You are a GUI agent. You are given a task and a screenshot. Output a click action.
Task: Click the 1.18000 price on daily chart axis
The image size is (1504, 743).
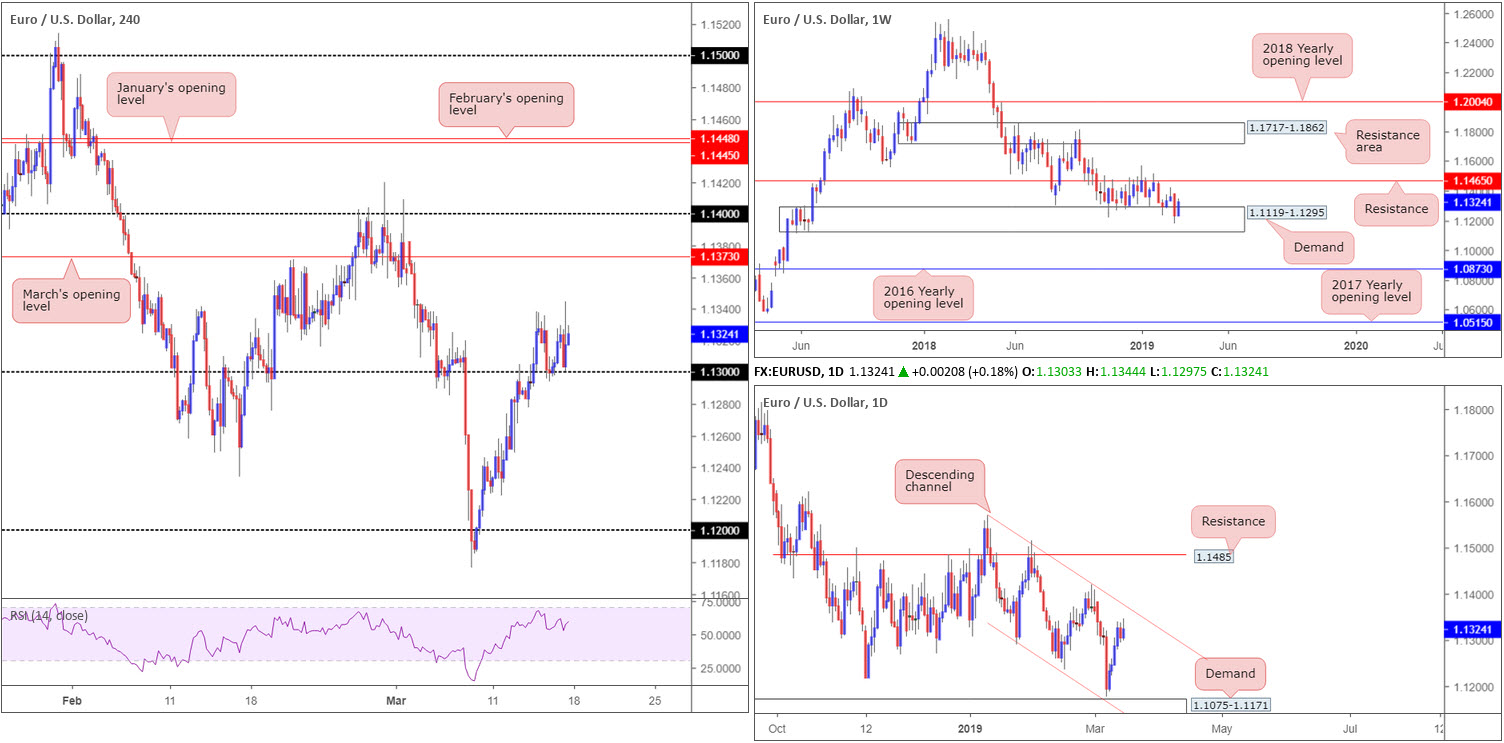click(x=1475, y=410)
